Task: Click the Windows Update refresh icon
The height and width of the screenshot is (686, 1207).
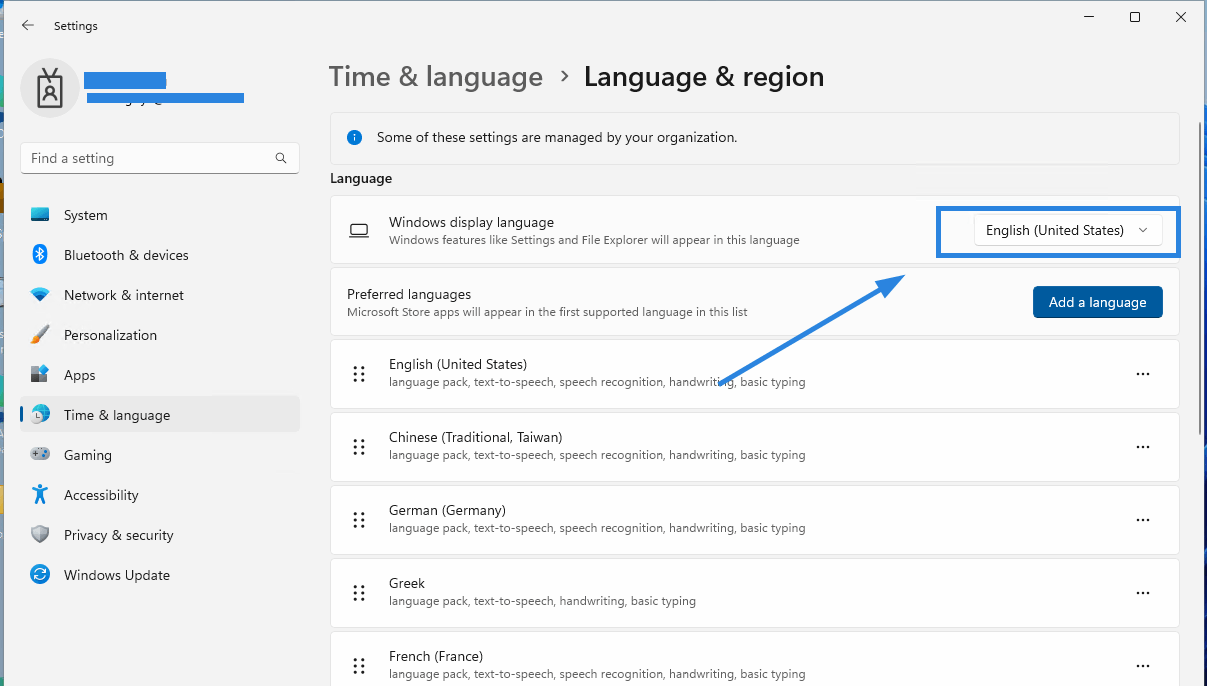Action: pos(40,575)
